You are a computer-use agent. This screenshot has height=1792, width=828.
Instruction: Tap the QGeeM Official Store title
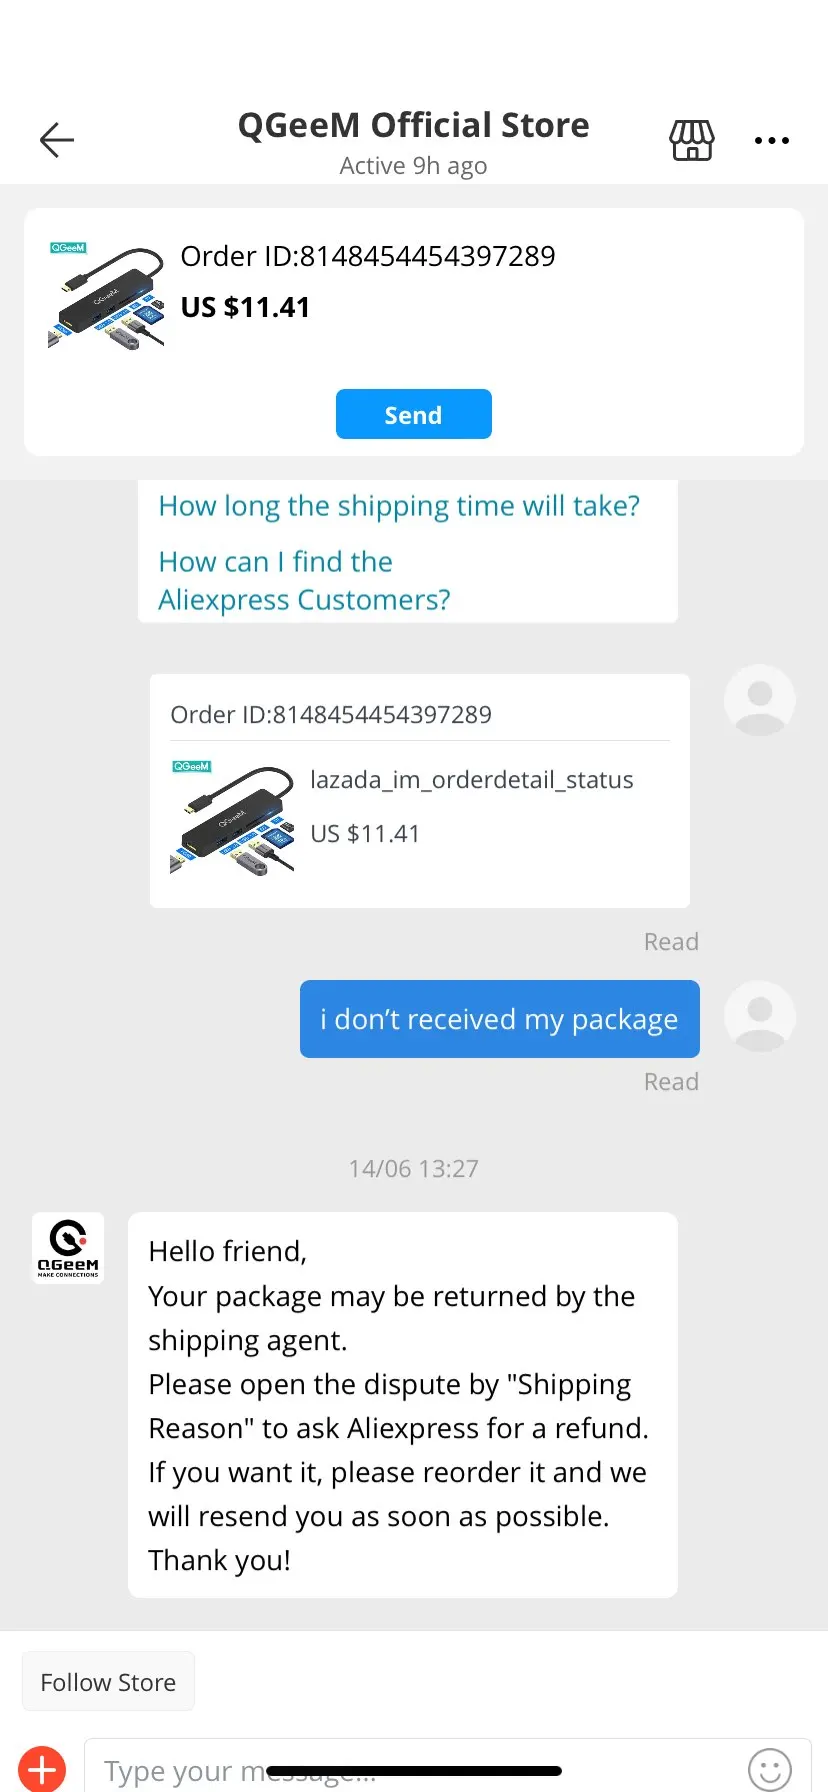(x=413, y=125)
